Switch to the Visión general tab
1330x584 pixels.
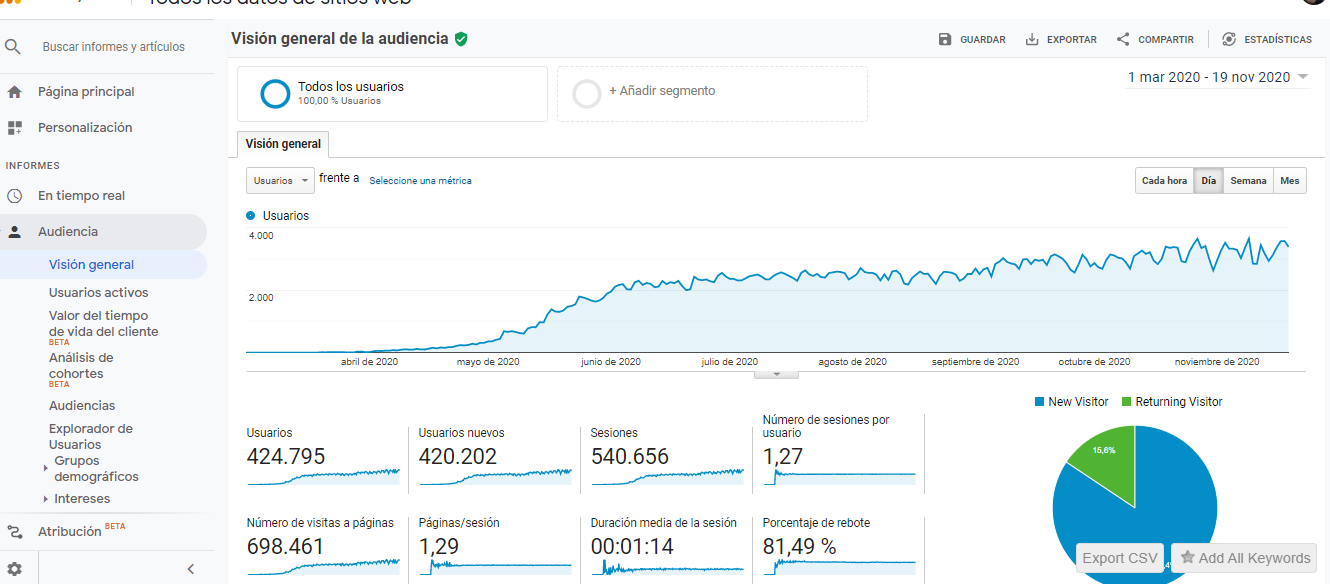(284, 144)
